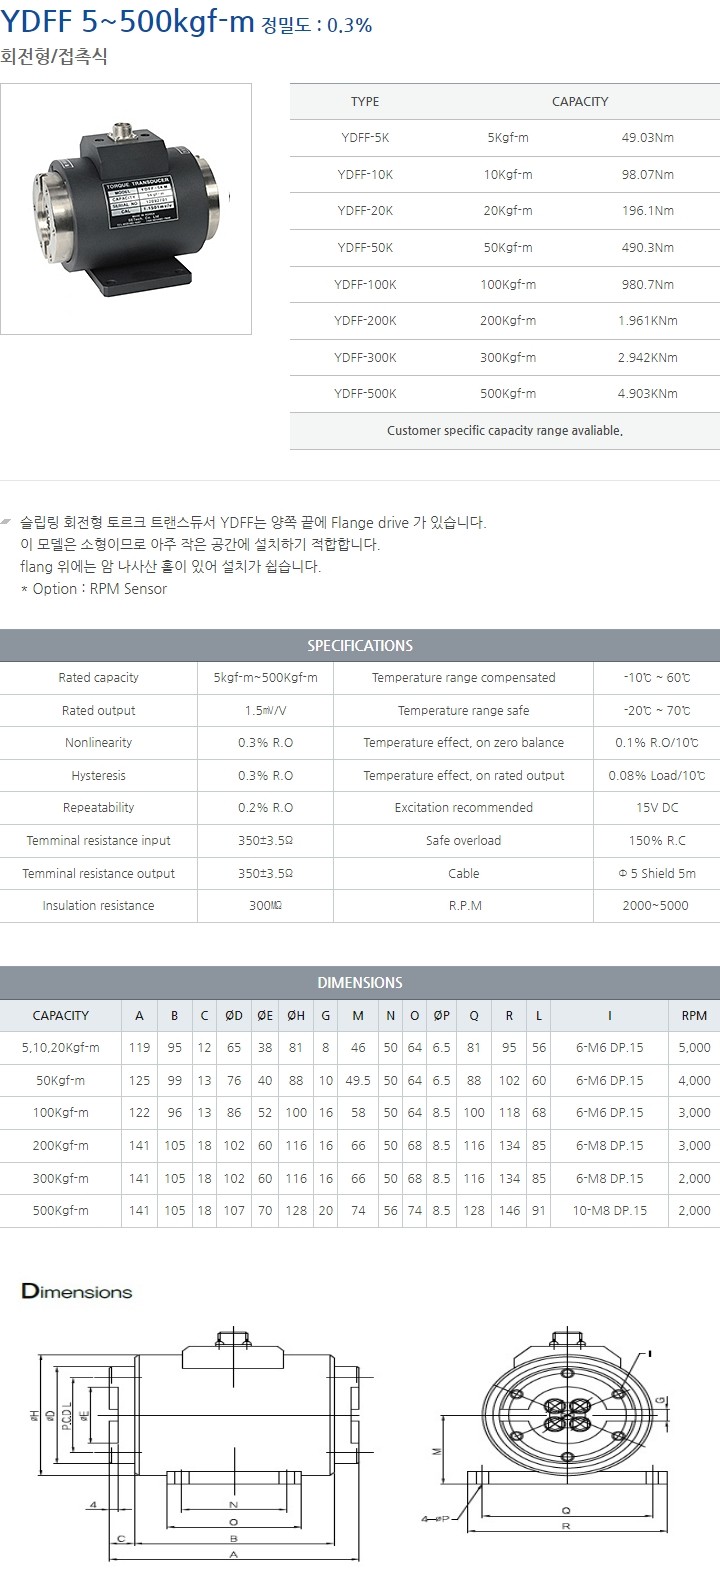Select the TYPE column header
Viewport: 720px width, 1594px height.
point(365,102)
